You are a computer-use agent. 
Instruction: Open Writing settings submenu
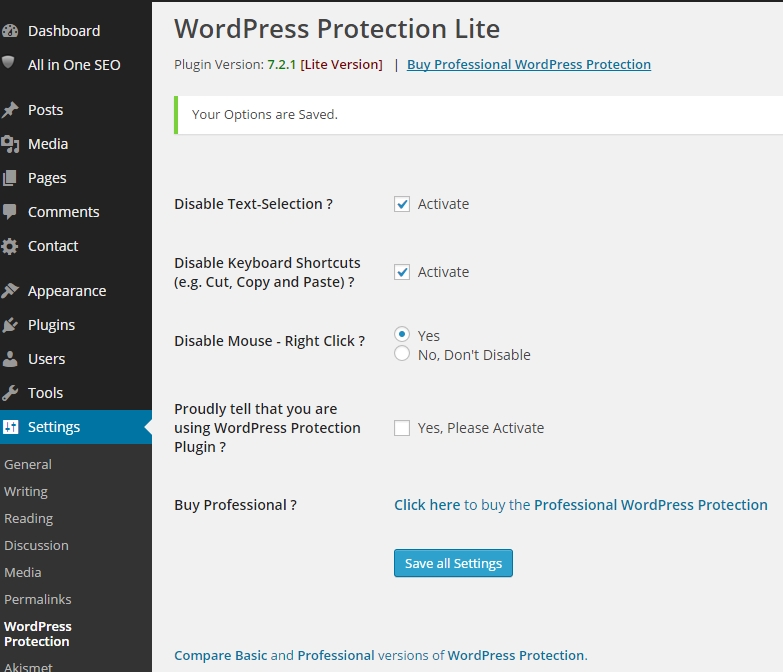[x=26, y=492]
